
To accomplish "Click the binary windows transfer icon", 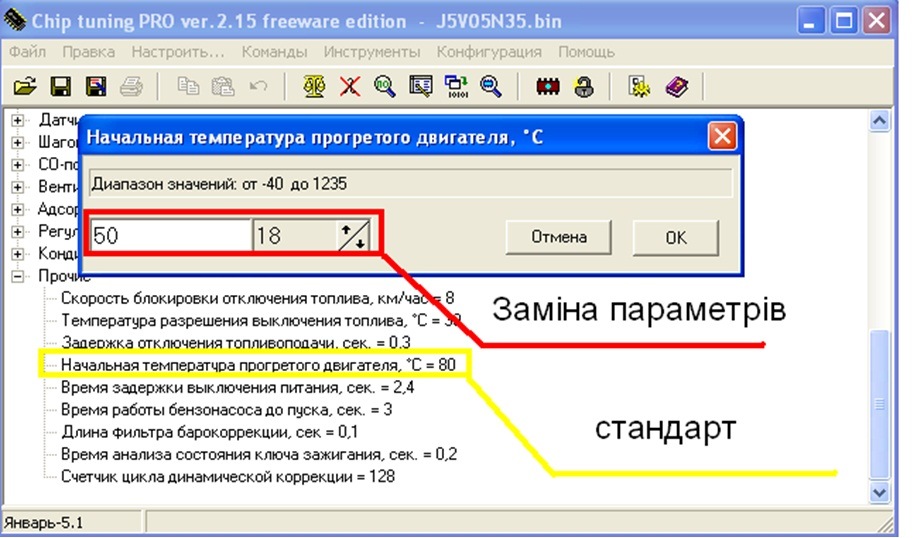I will pos(456,86).
